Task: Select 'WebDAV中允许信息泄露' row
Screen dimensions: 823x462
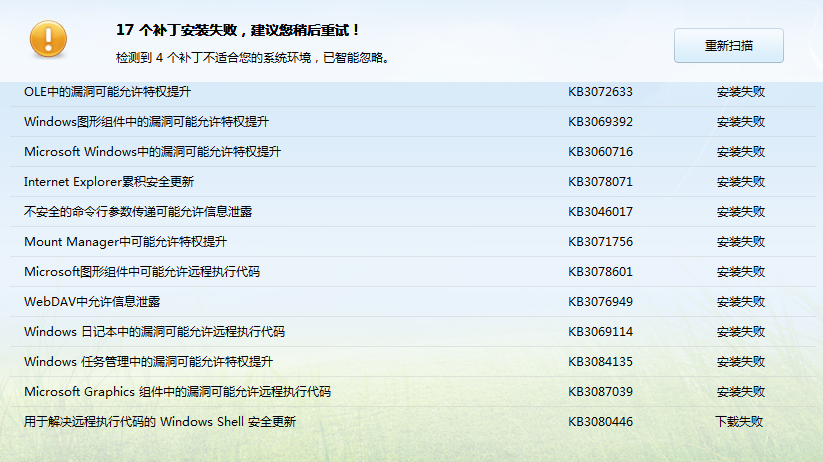Action: coord(413,301)
